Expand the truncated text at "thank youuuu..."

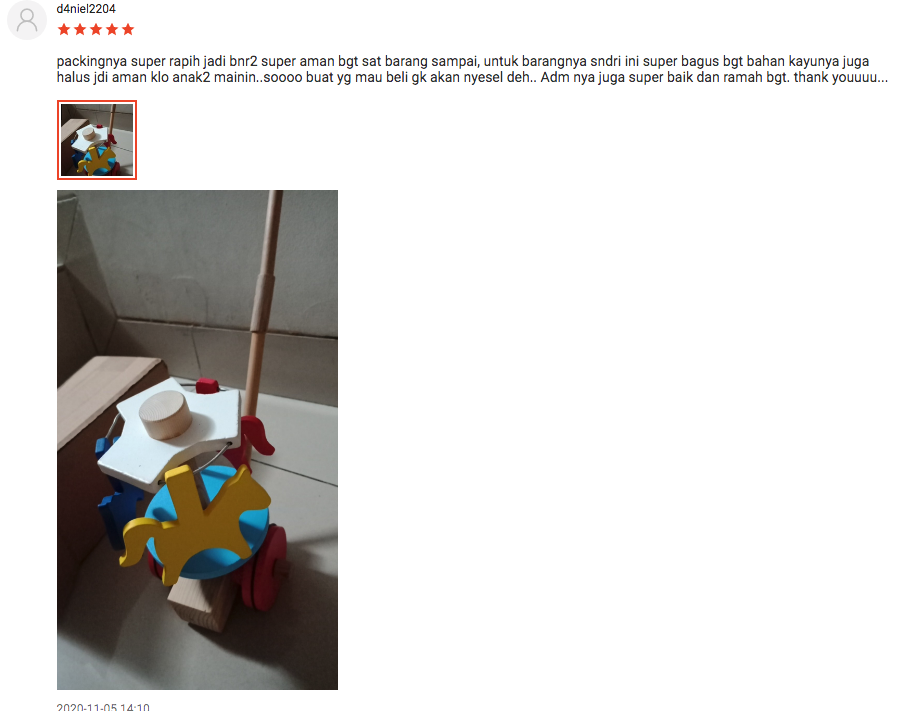click(840, 77)
